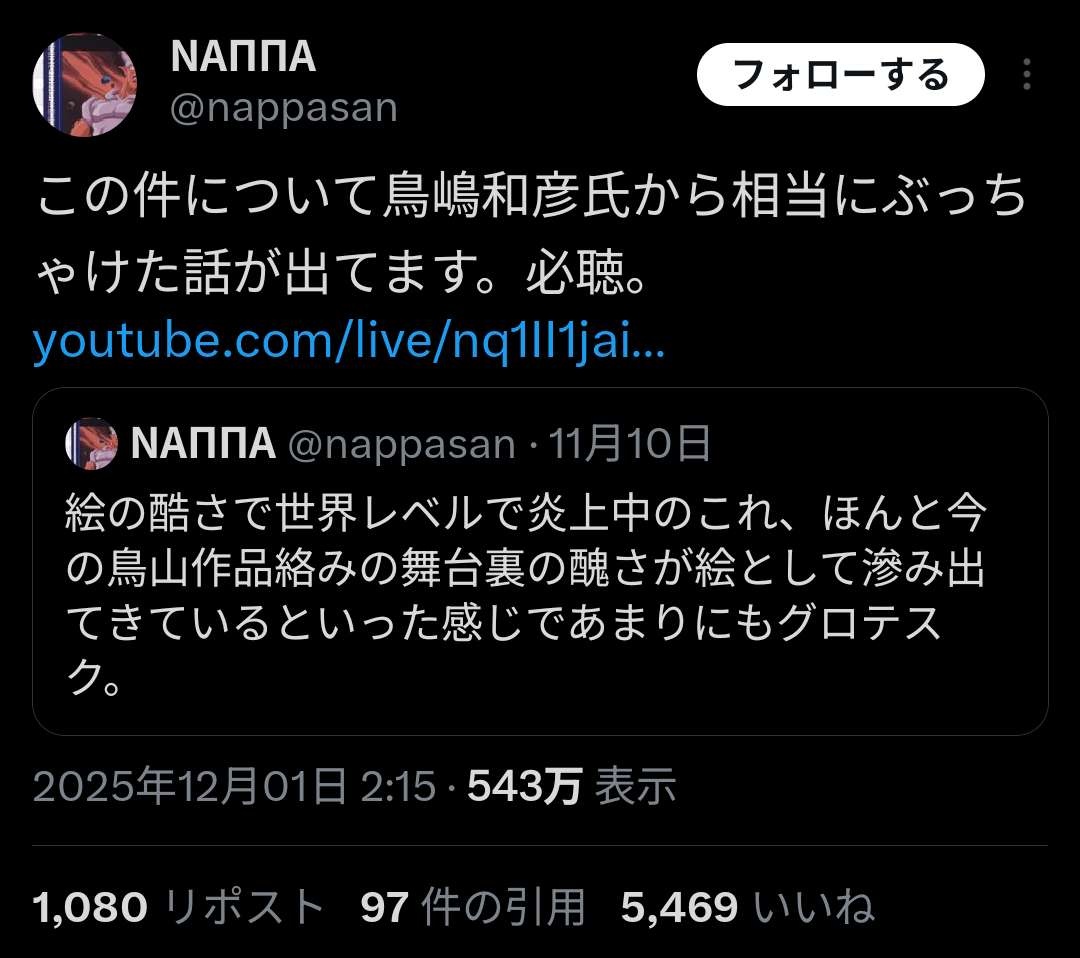The width and height of the screenshot is (1080, 958).
Task: Click the 11月10日 date of quoted post
Action: 629,443
